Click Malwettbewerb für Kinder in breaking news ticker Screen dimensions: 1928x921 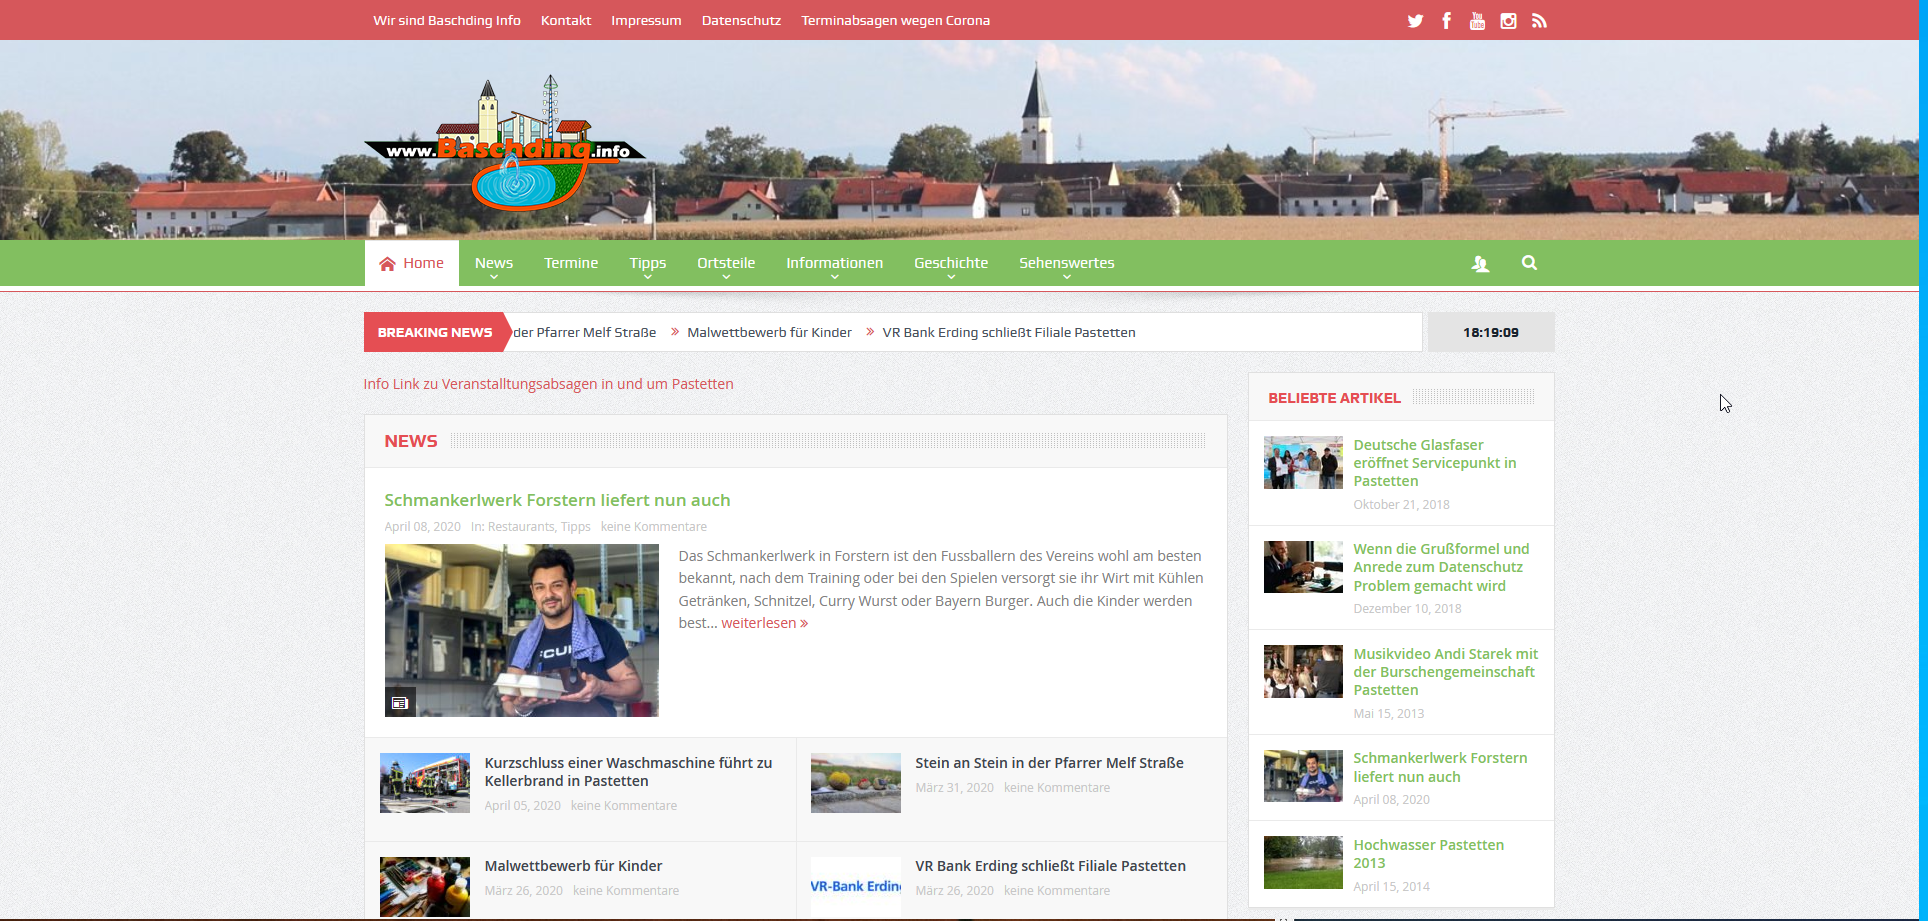click(x=769, y=333)
